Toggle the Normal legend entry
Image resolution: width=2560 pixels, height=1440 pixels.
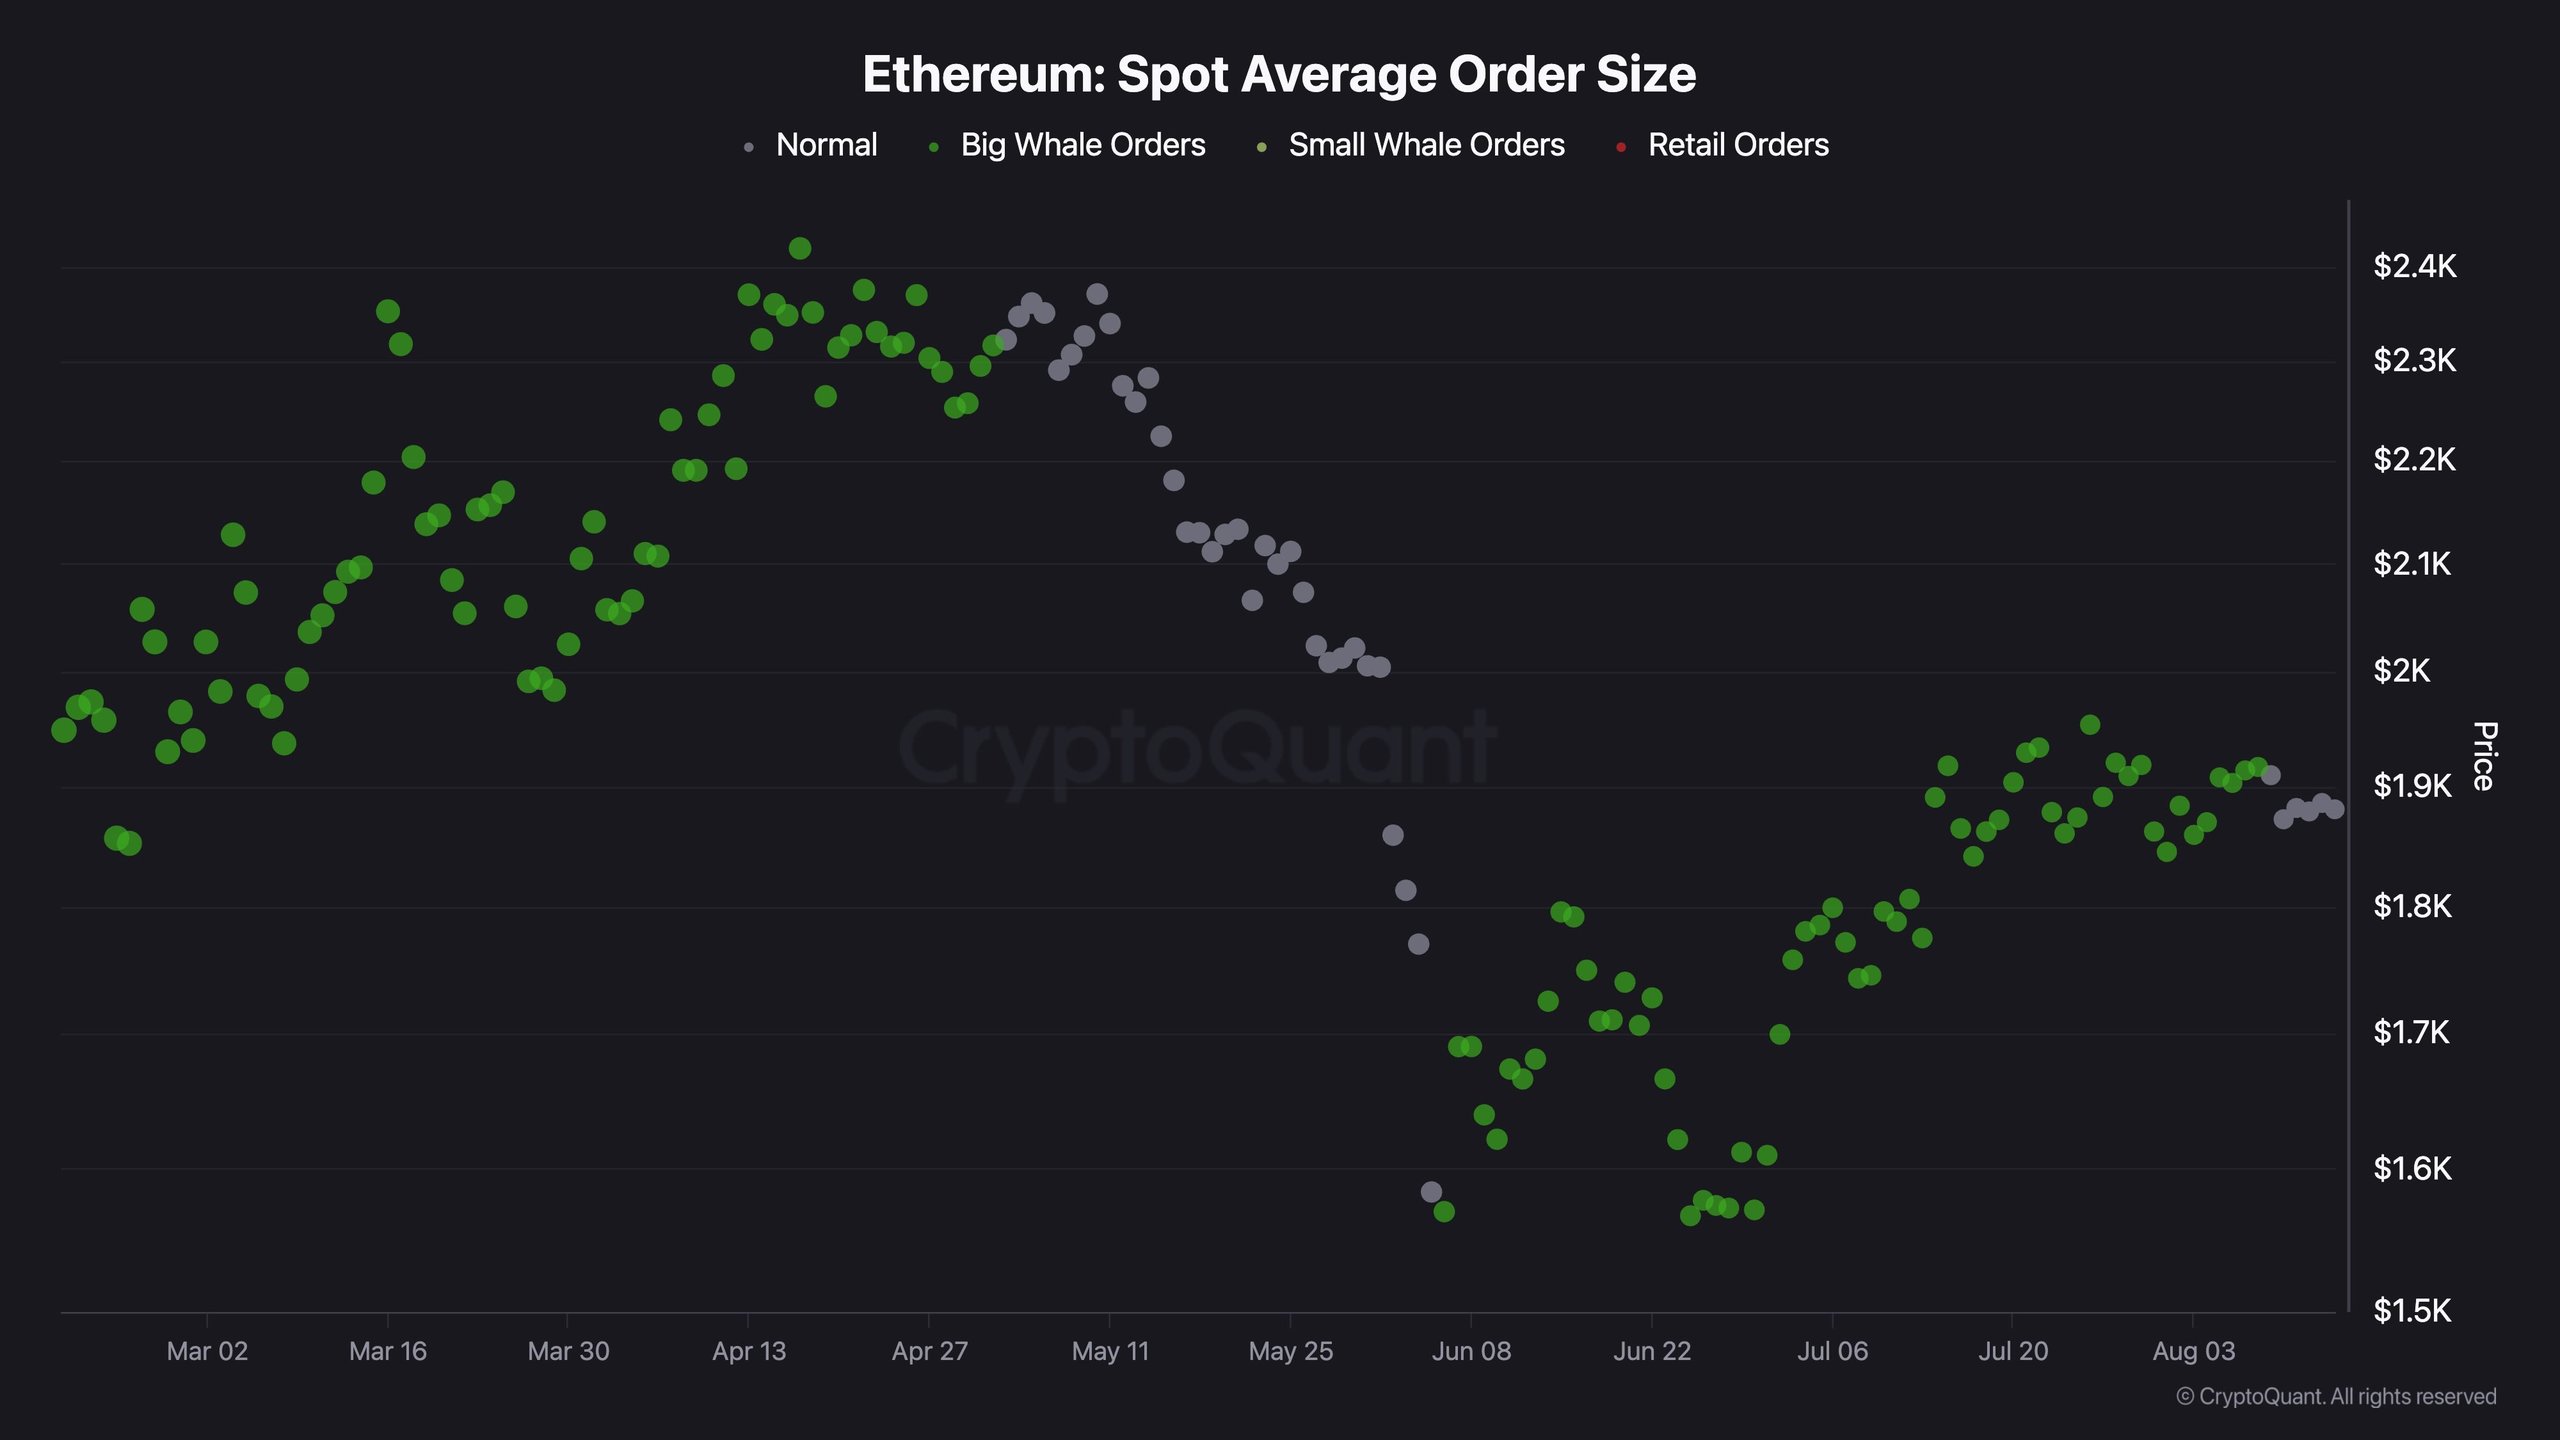point(811,145)
